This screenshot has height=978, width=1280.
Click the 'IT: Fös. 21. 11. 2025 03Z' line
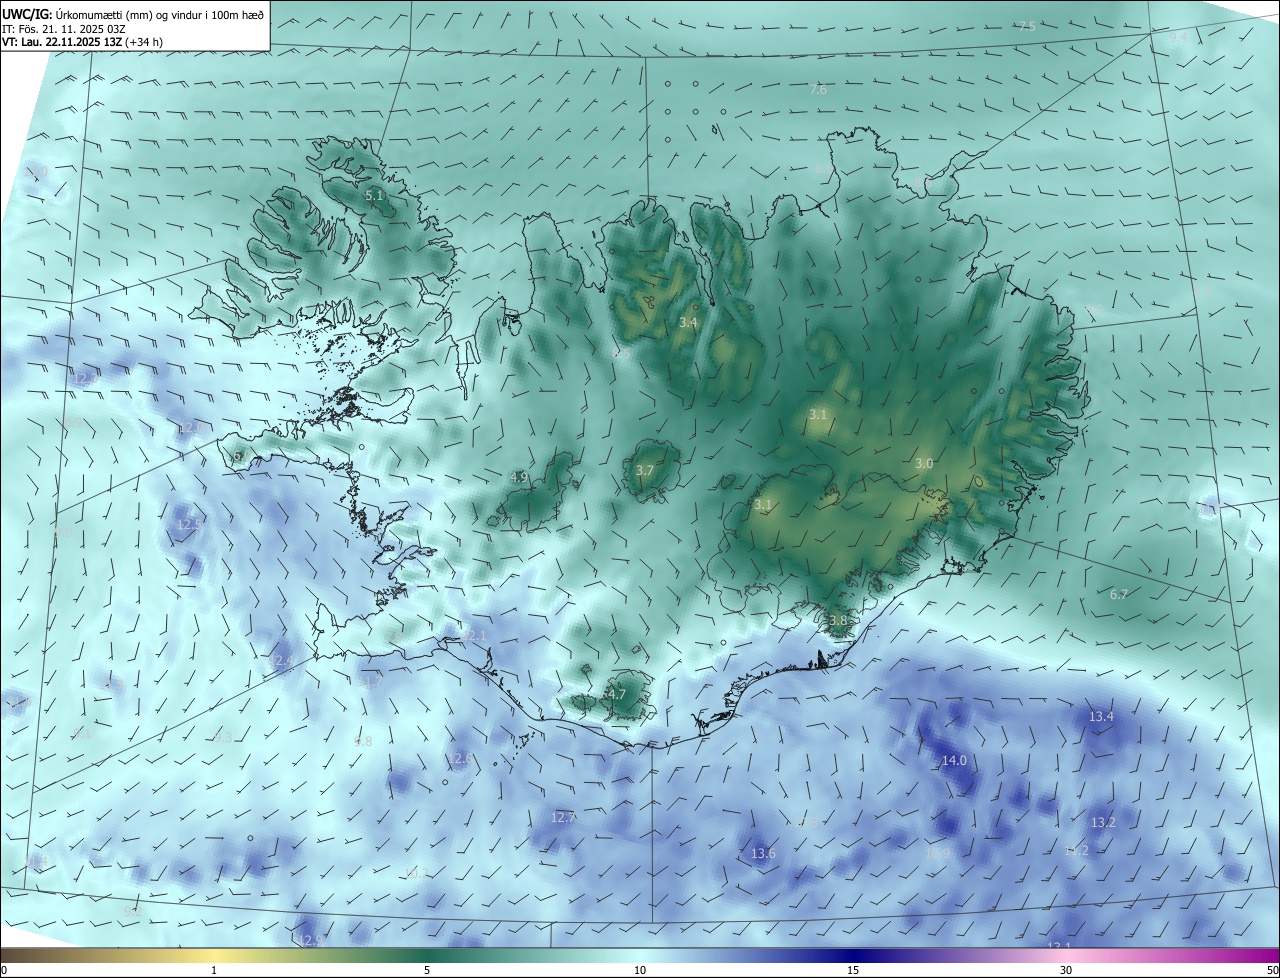[63, 28]
